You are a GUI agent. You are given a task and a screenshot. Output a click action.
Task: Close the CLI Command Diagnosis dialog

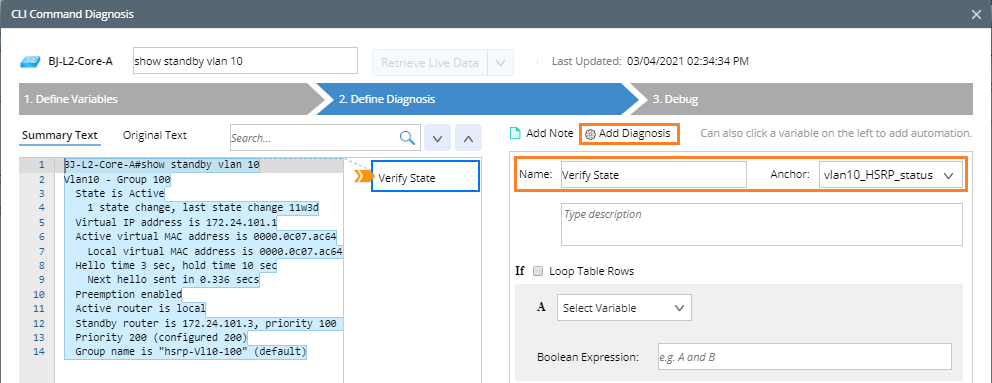(976, 14)
